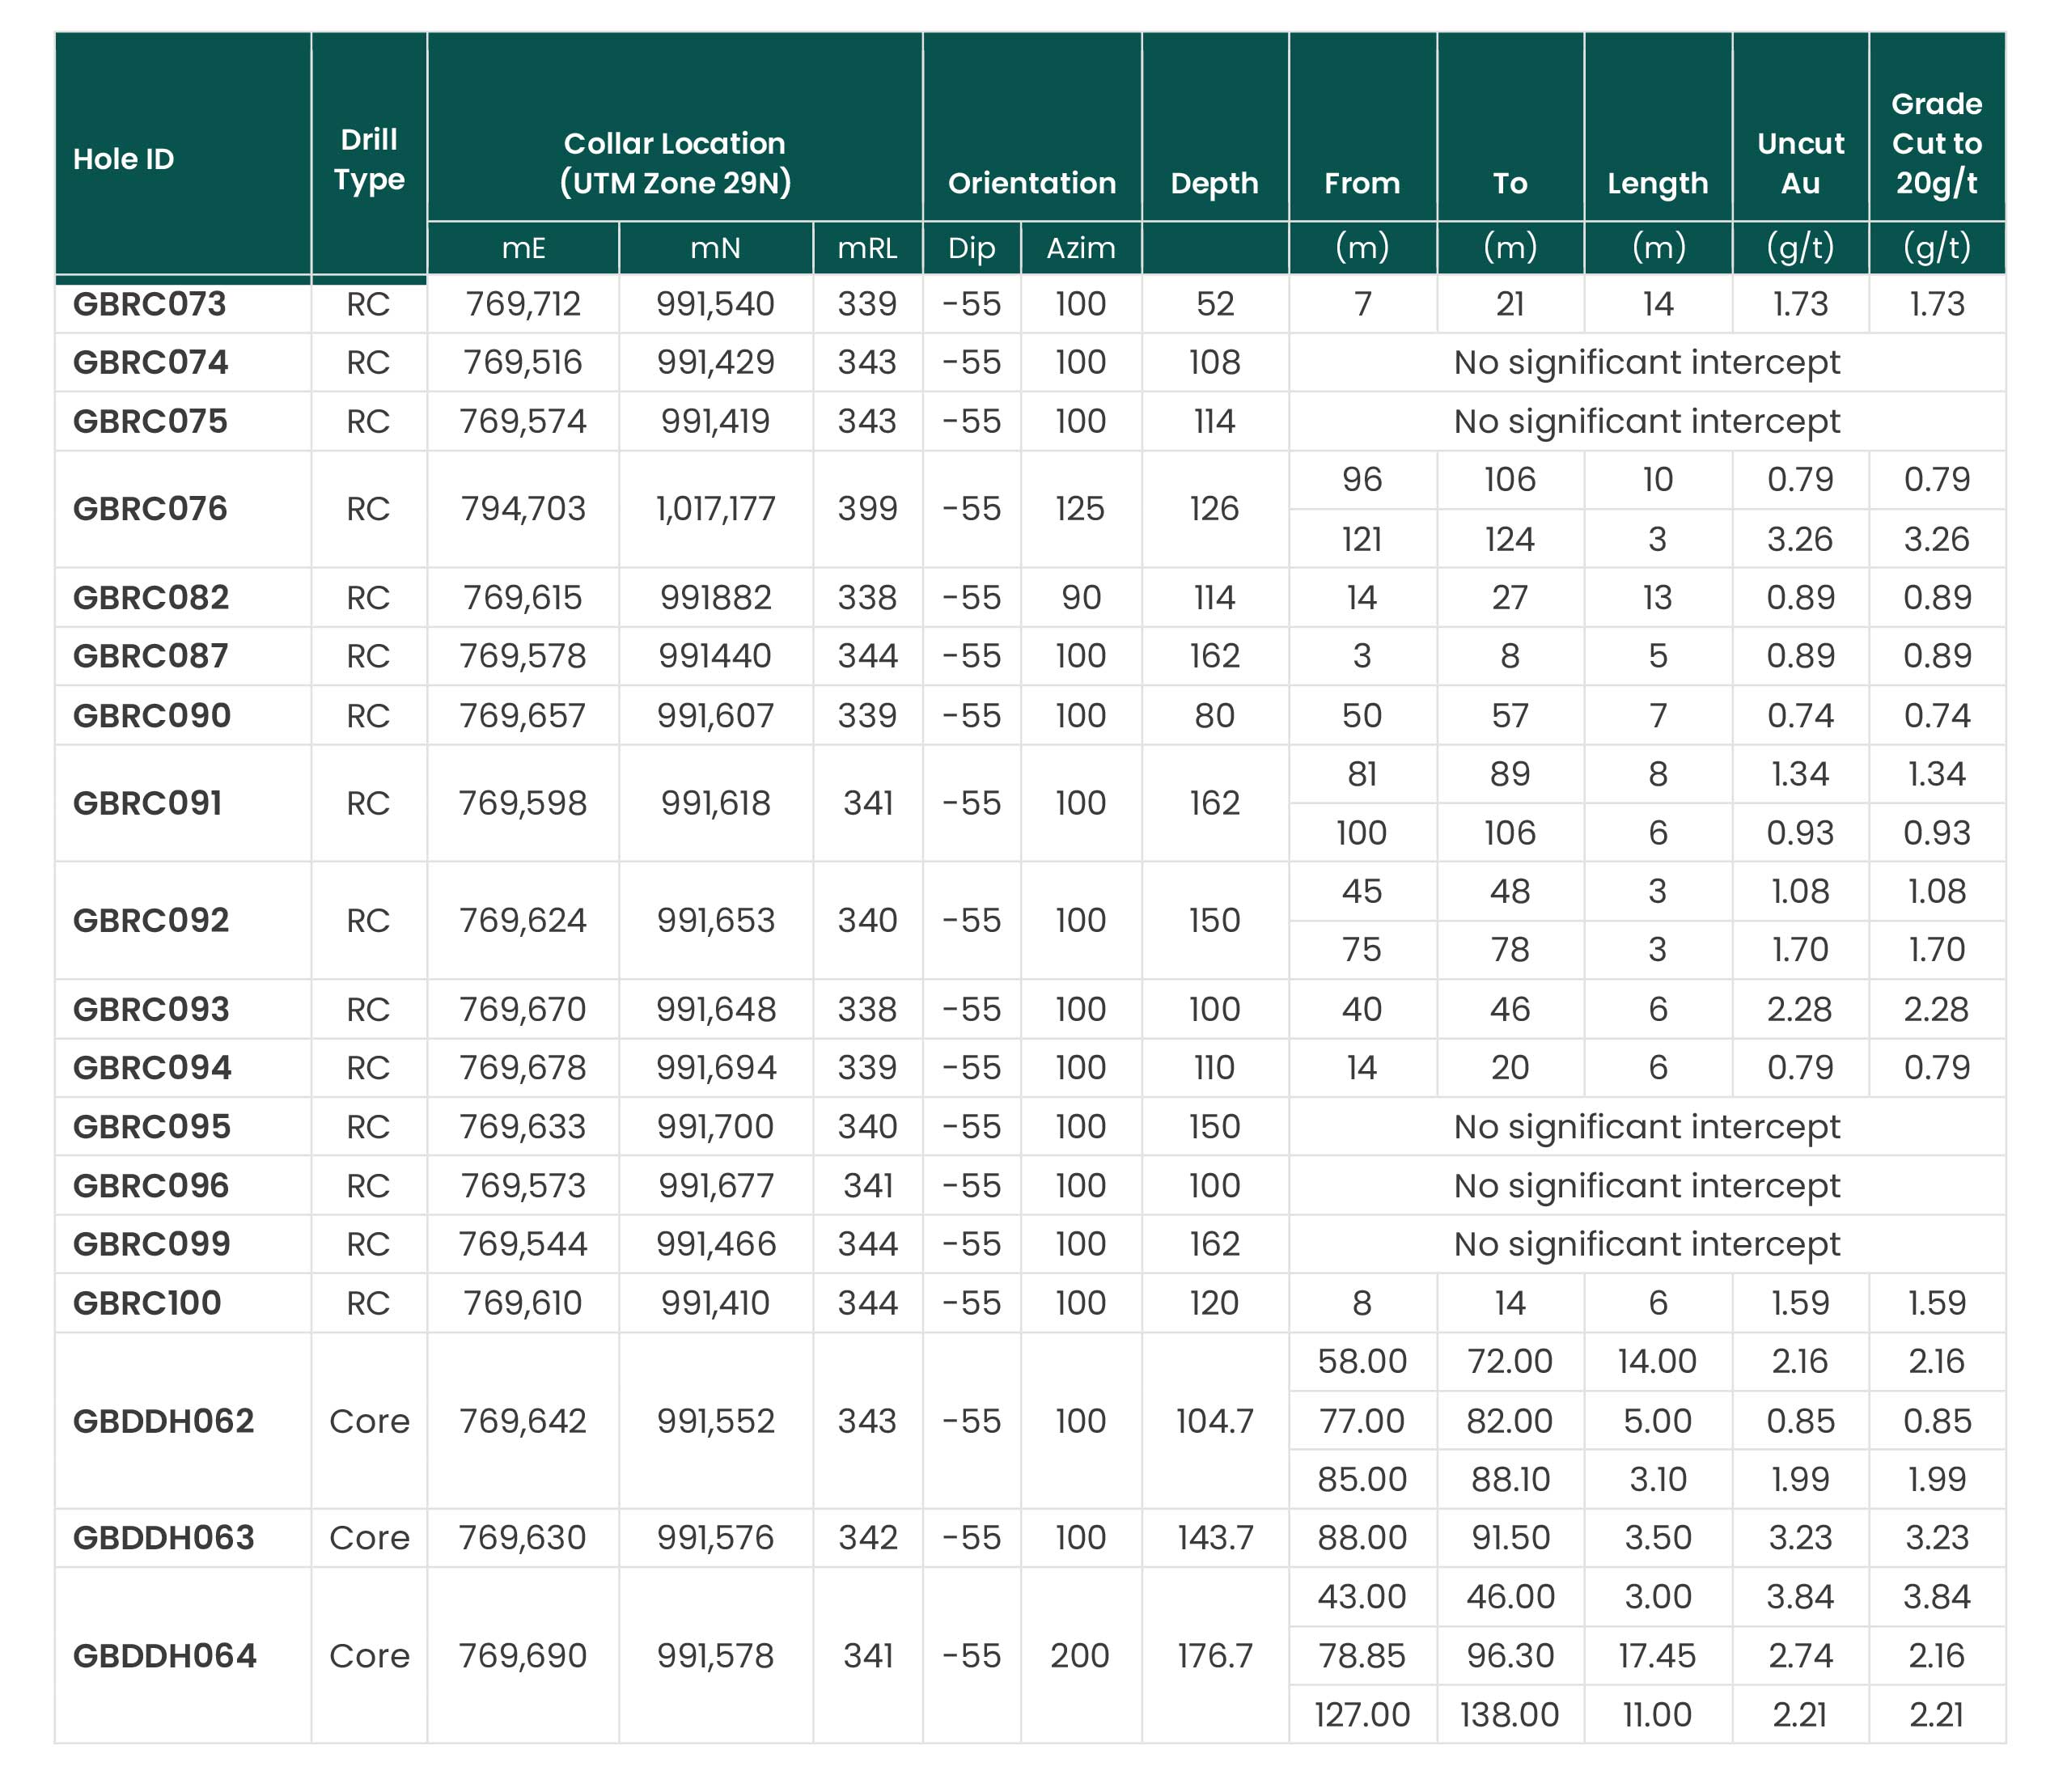
Task: Click the mN sub-header
Action: coord(715,248)
